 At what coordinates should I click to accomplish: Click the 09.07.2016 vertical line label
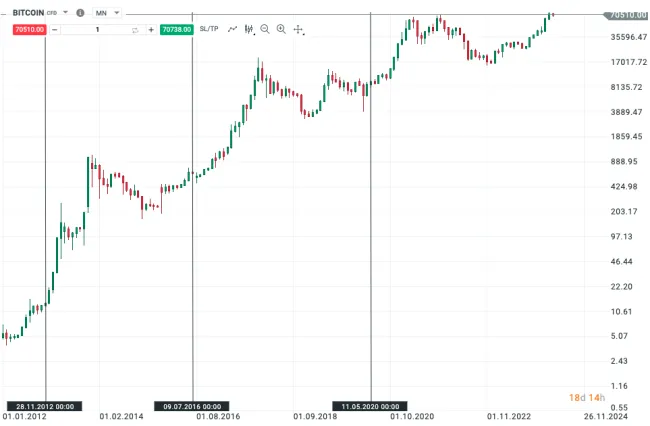point(192,406)
